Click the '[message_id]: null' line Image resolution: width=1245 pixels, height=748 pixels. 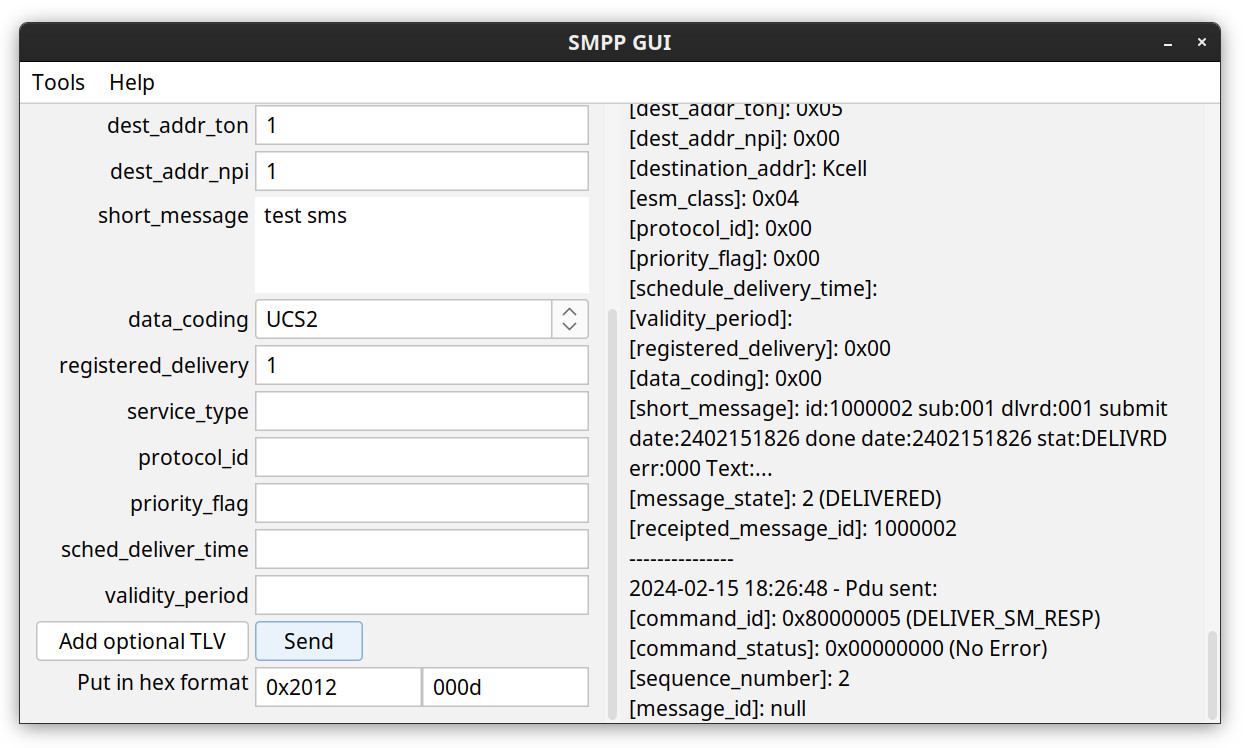(717, 708)
